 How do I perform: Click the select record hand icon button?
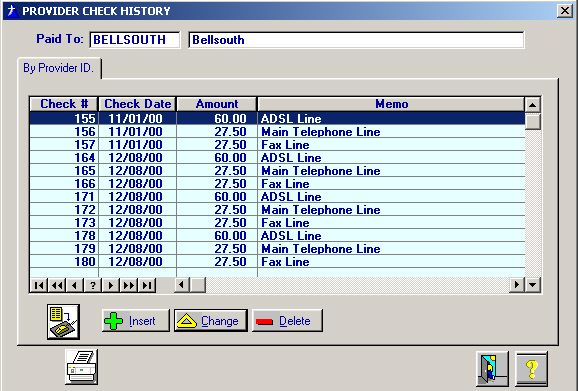coord(63,322)
